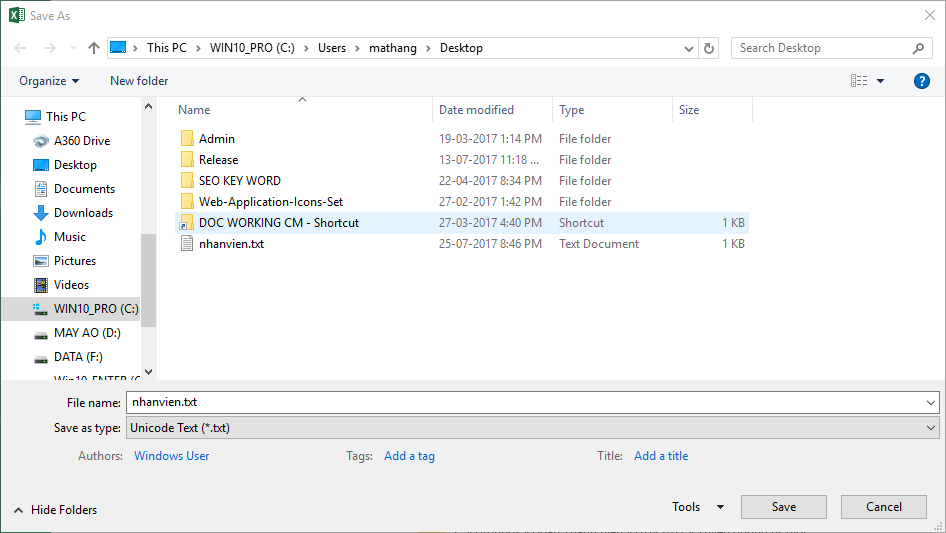Screen dimensions: 946x533
Task: Select This PC in navigation pane
Action: (x=66, y=116)
